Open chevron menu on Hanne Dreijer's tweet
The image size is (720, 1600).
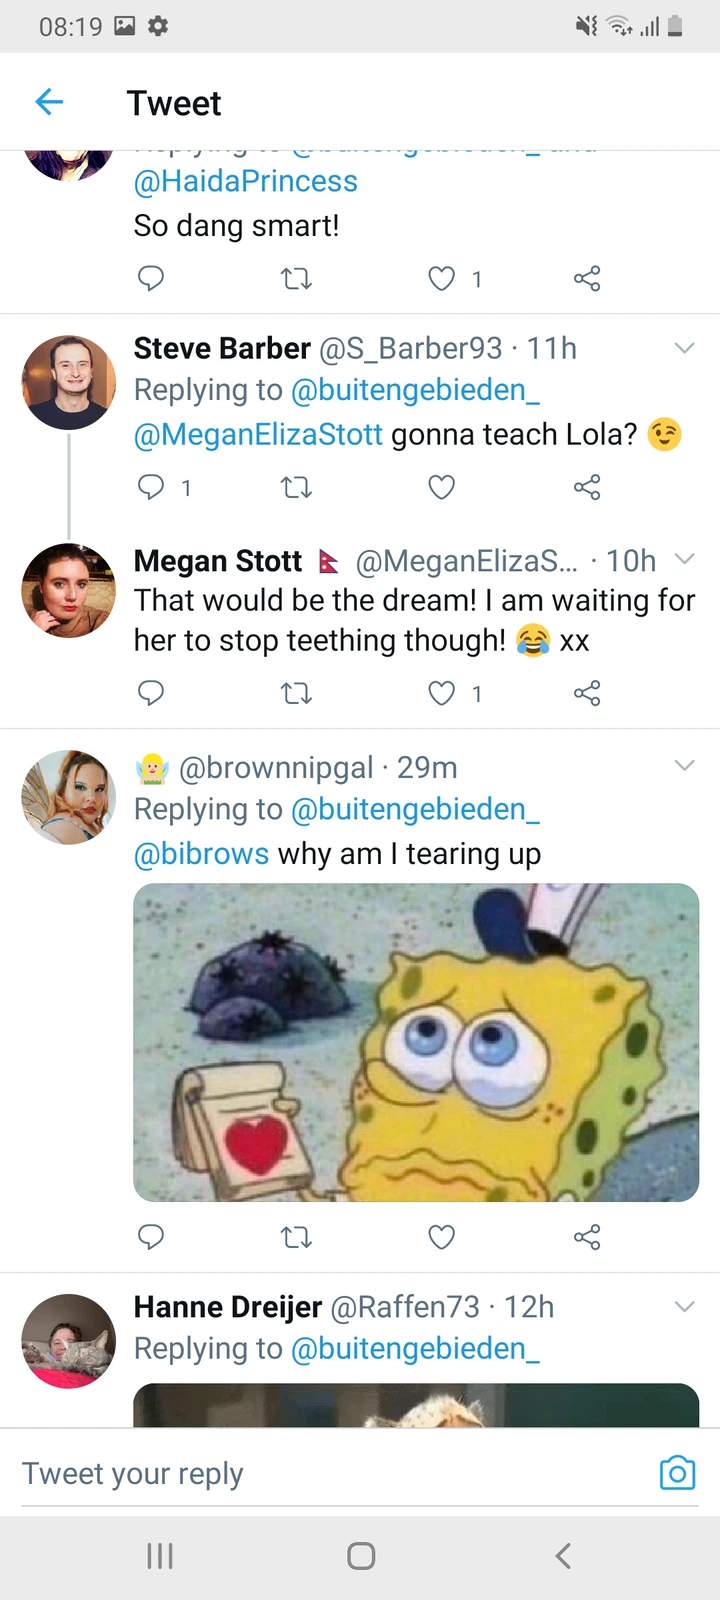(x=684, y=1306)
